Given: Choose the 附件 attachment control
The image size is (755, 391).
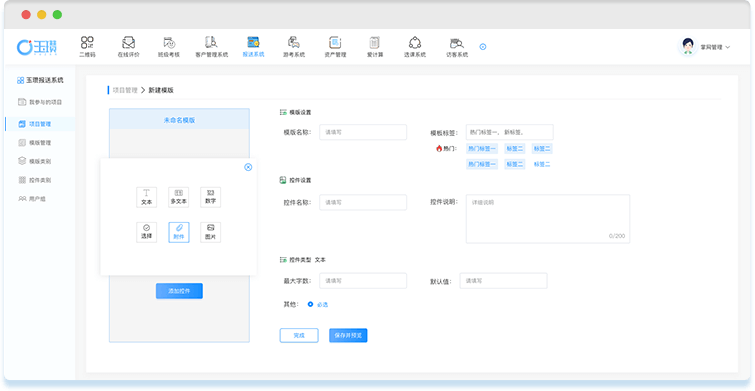Looking at the screenshot, I should coord(179,232).
